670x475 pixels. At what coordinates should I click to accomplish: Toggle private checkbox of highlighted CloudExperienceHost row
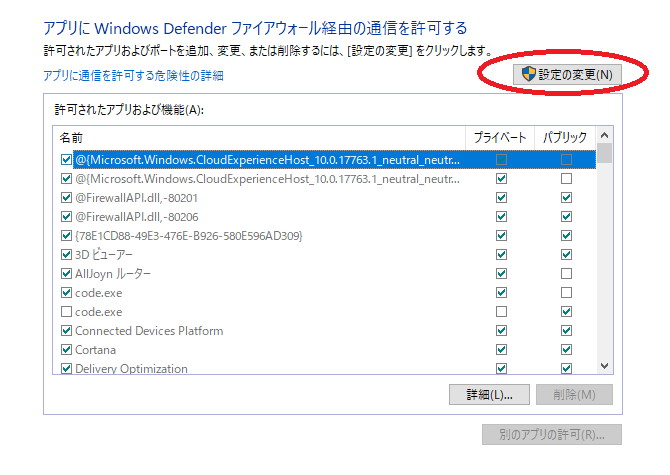pos(501,160)
